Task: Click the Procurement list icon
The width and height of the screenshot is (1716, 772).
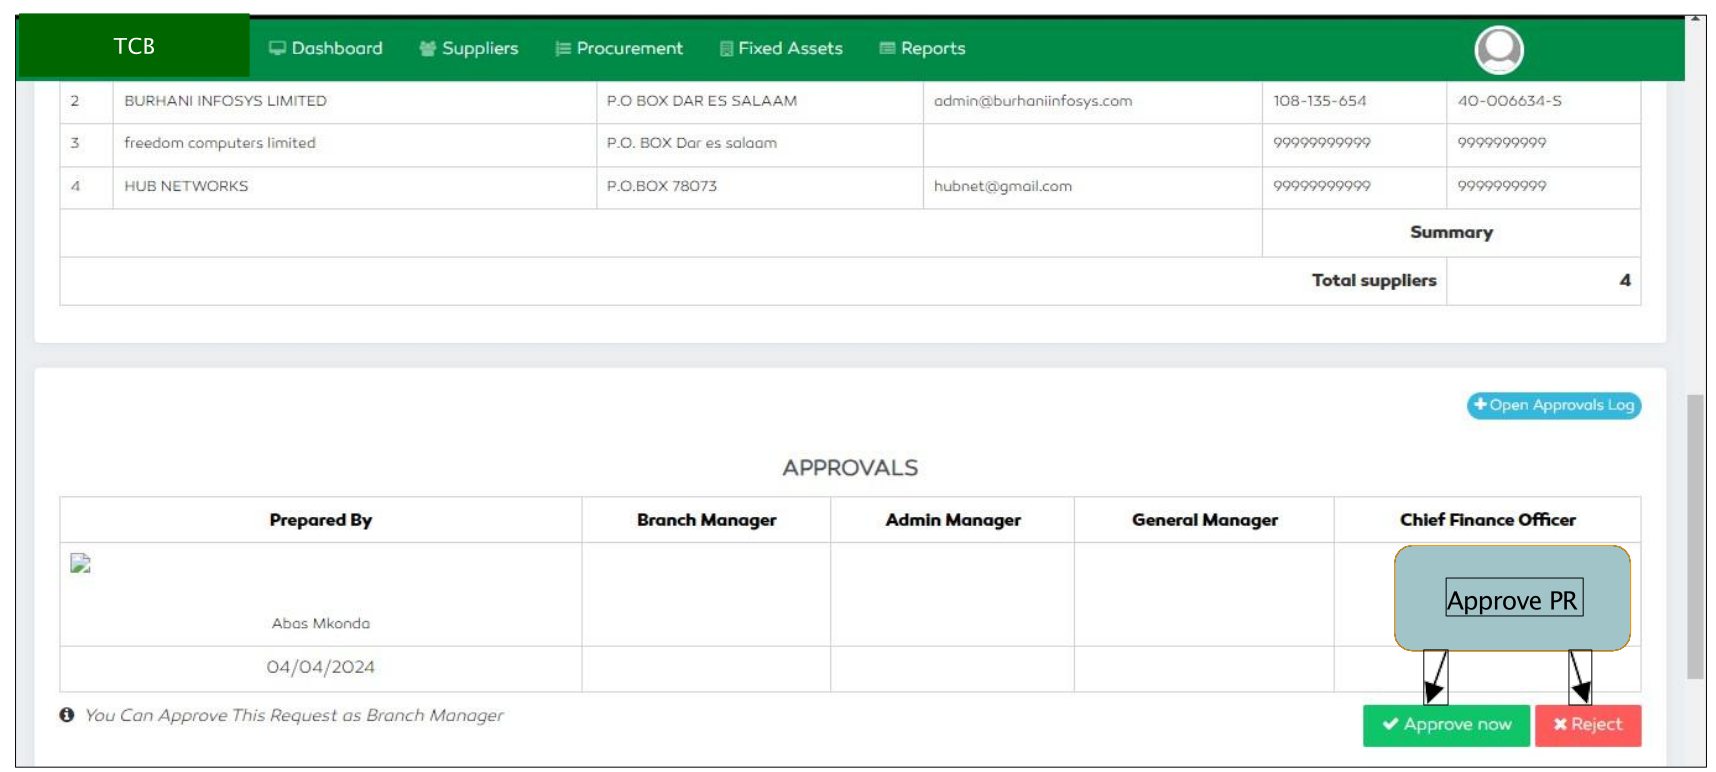Action: [563, 48]
